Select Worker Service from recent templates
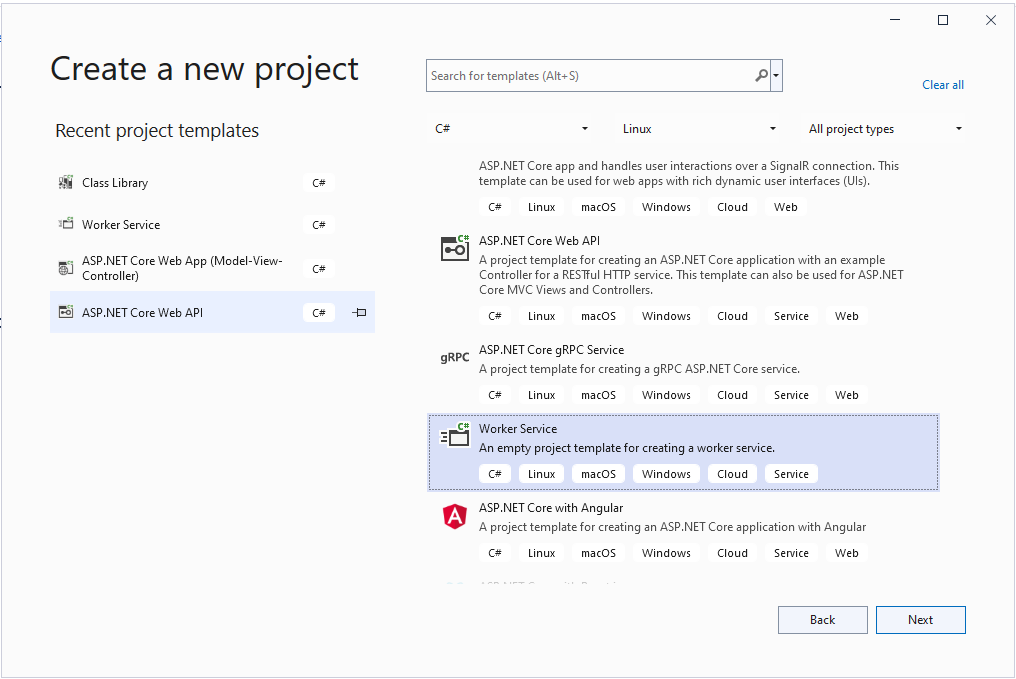 coord(213,225)
